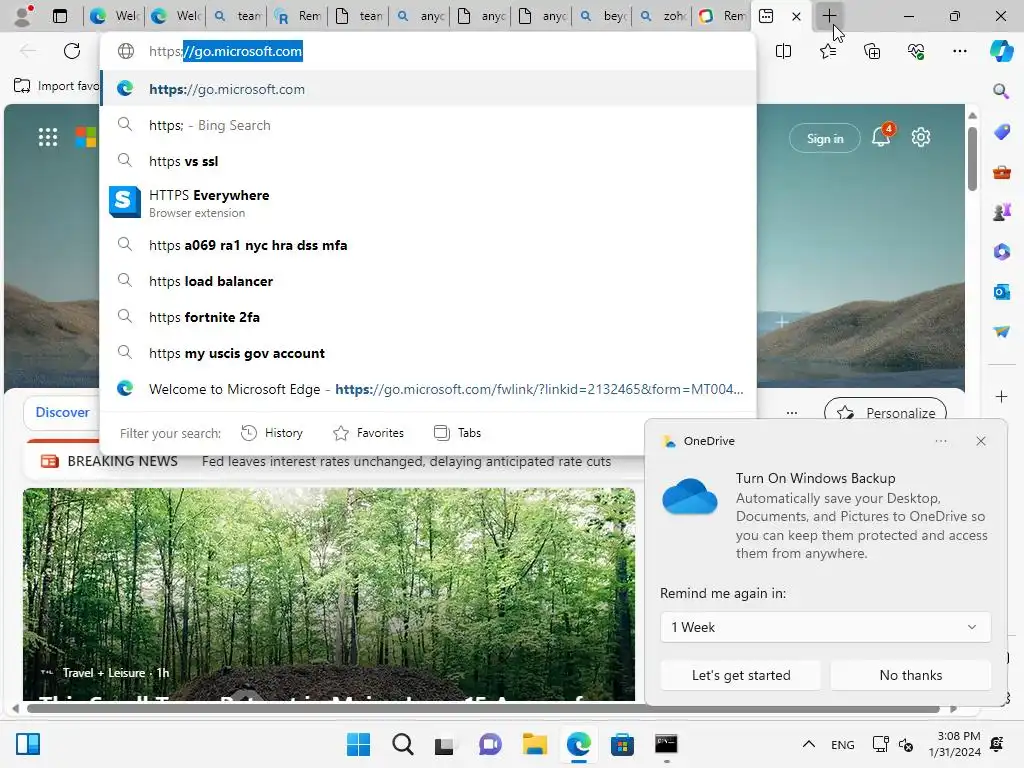
Task: Switch to the beyond search tab
Action: tap(603, 16)
